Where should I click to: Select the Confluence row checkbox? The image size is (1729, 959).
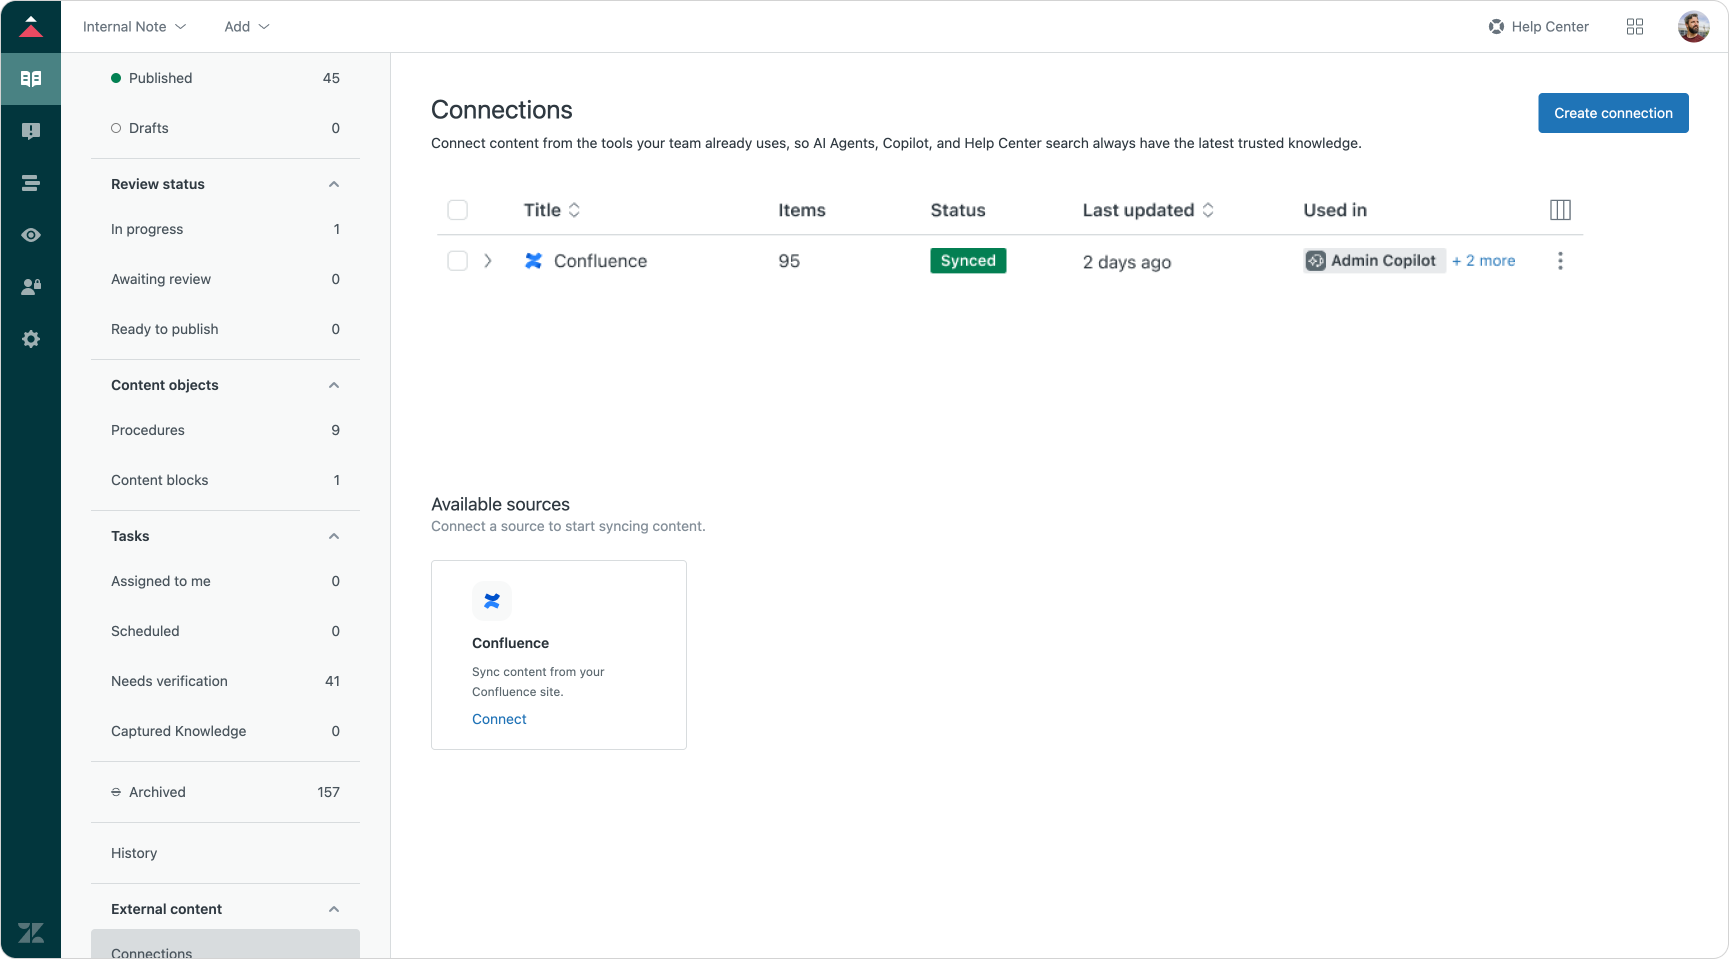(x=458, y=261)
